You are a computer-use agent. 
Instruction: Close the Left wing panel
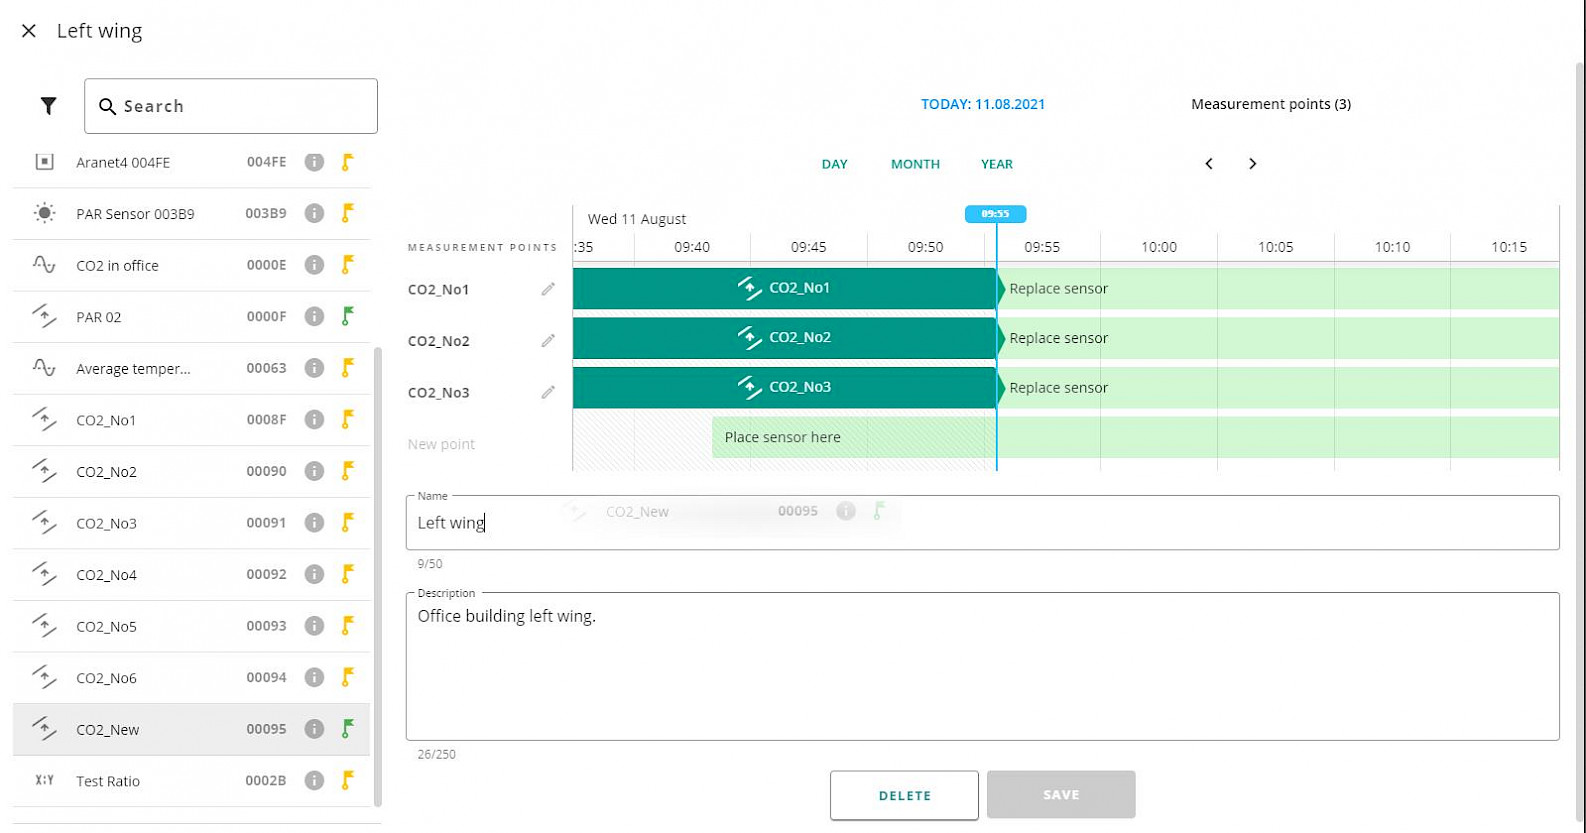(x=29, y=31)
